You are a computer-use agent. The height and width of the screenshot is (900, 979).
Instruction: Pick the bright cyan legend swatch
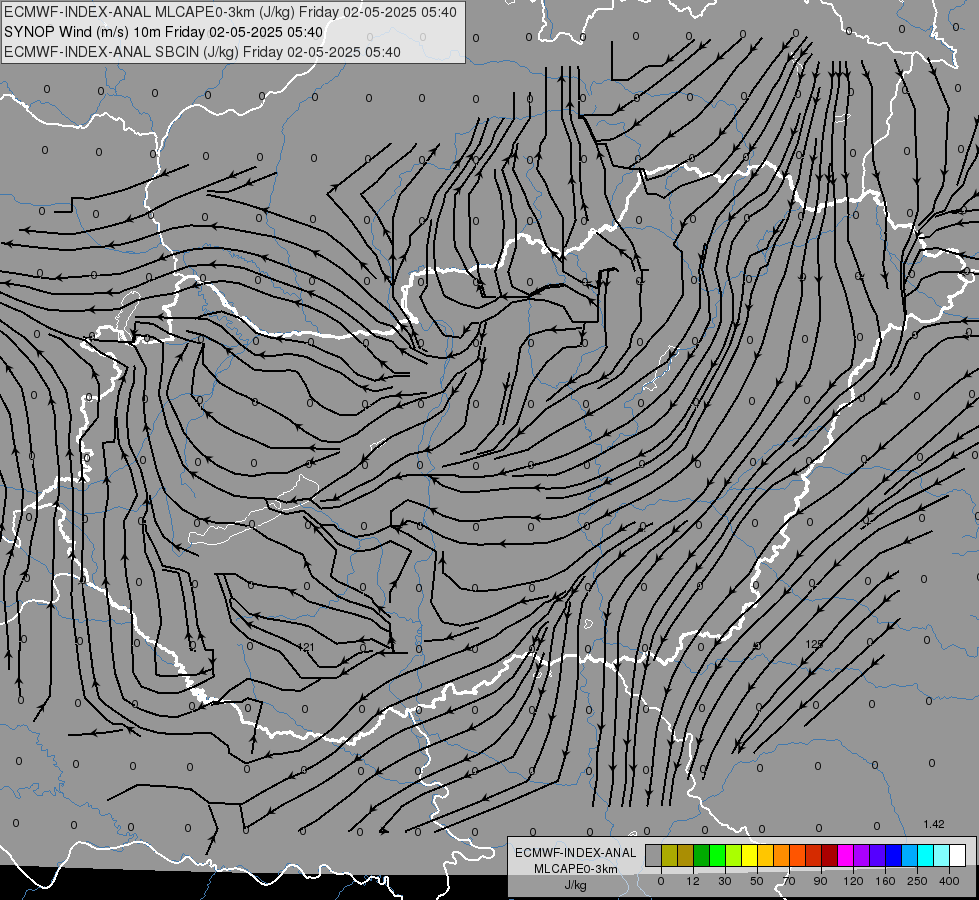927,856
